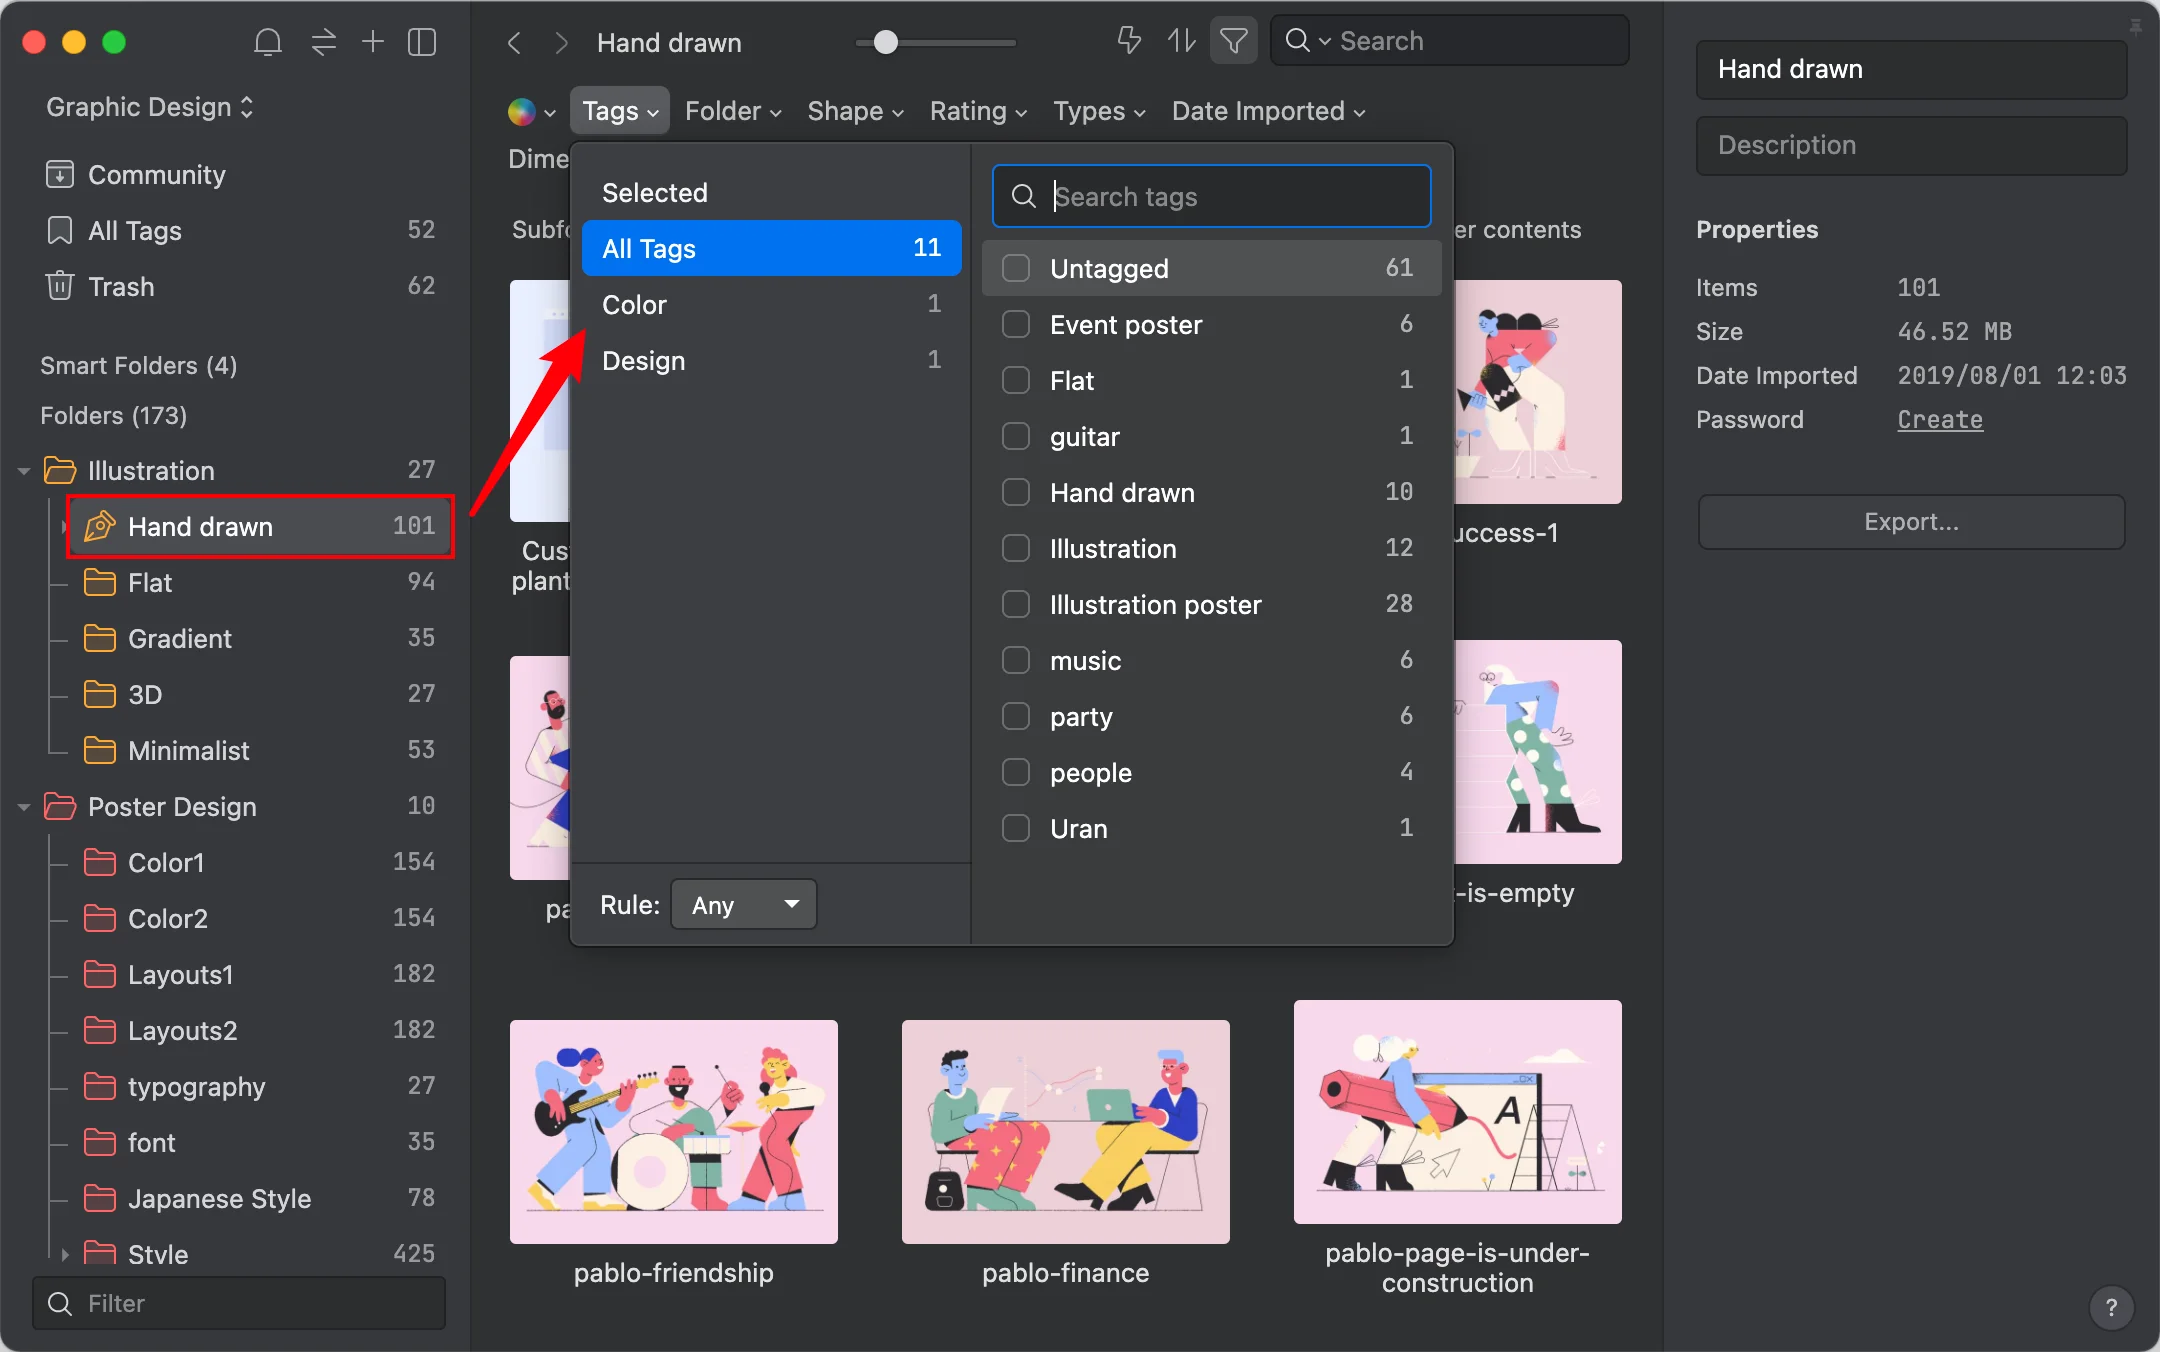Check the music tag checkbox
The width and height of the screenshot is (2160, 1352).
(1016, 660)
